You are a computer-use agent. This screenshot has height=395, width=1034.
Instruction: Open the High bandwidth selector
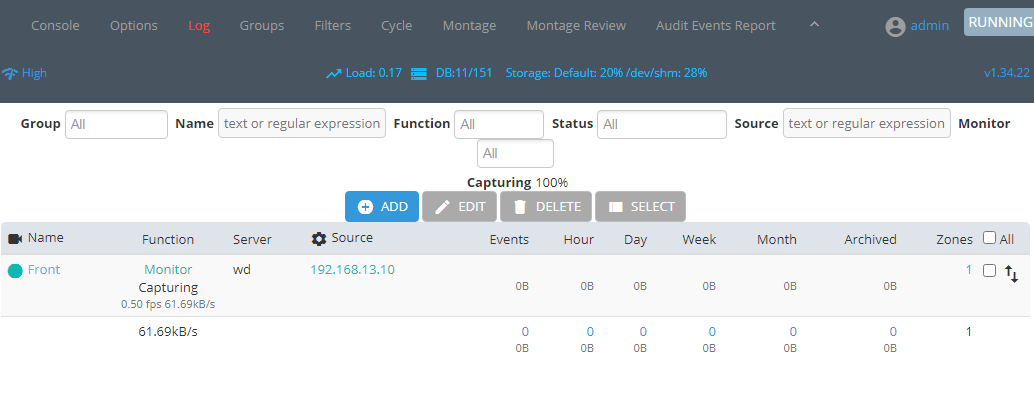pyautogui.click(x=34, y=73)
